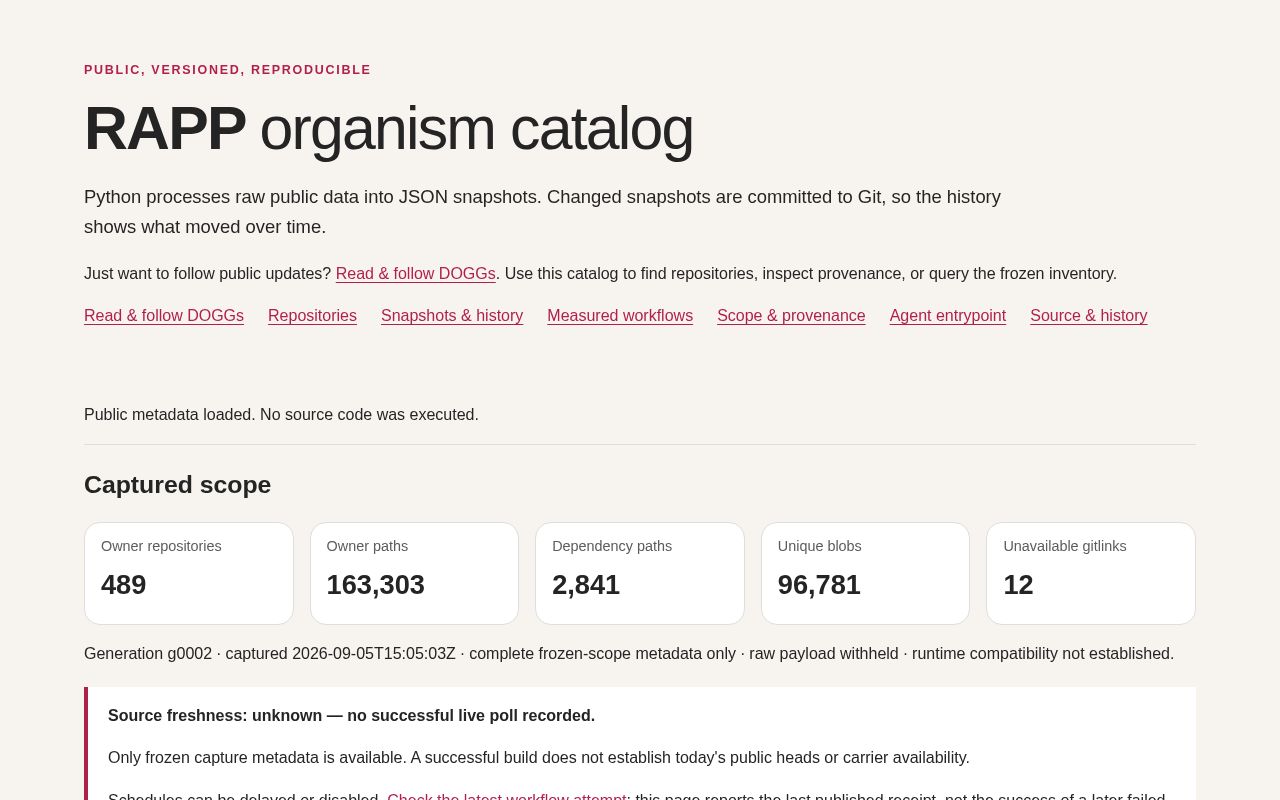
Task: Click the PUBLIC, VERSIONED, REPRODUCIBLE label
Action: (x=227, y=70)
